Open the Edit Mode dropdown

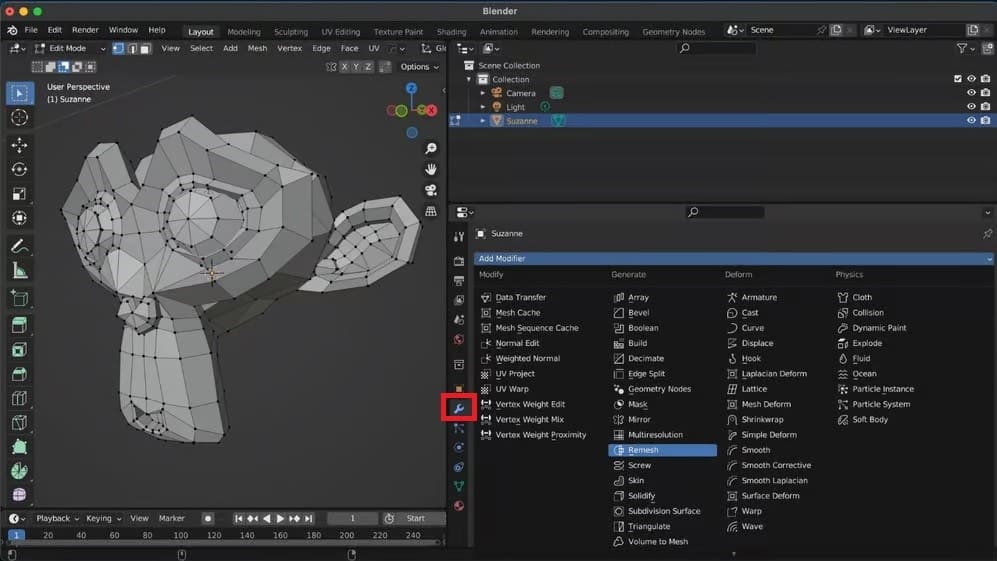click(70, 48)
